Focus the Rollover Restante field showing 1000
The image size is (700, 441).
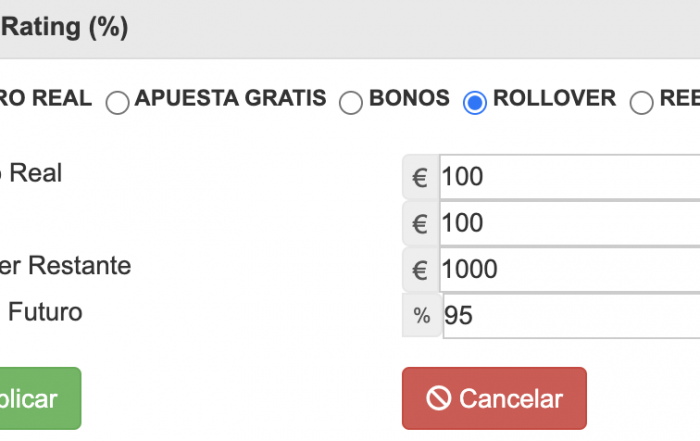coord(570,270)
